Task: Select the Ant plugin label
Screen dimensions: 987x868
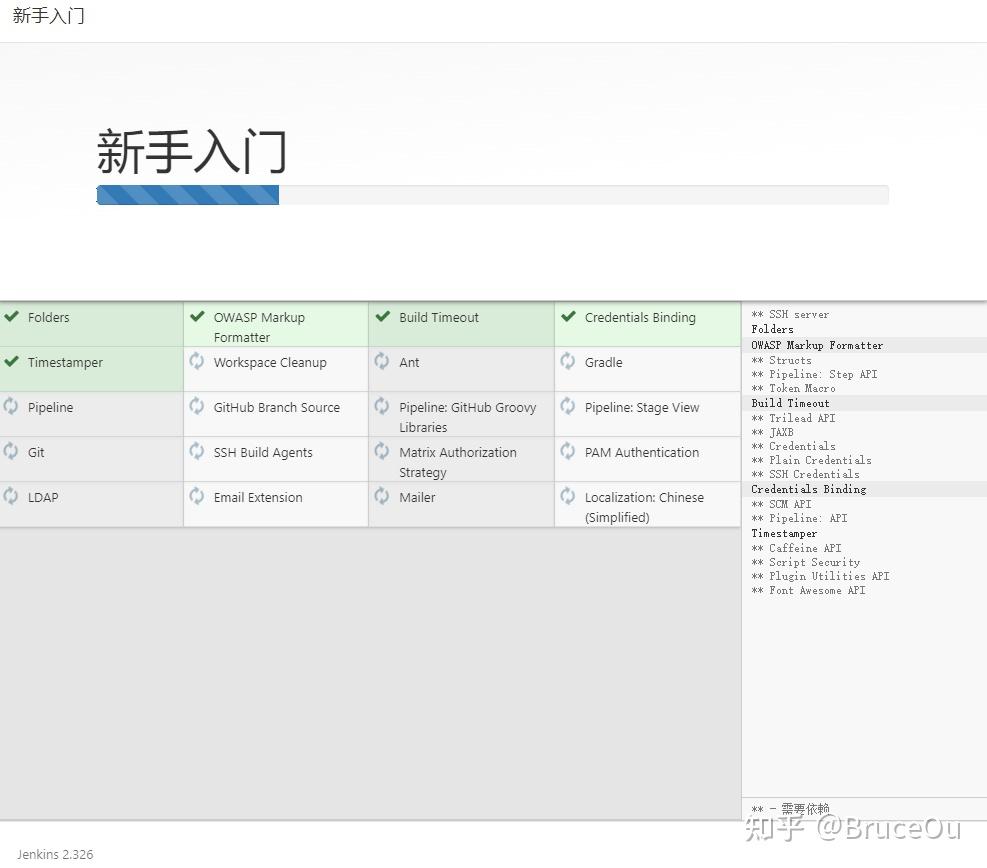Action: click(x=409, y=363)
